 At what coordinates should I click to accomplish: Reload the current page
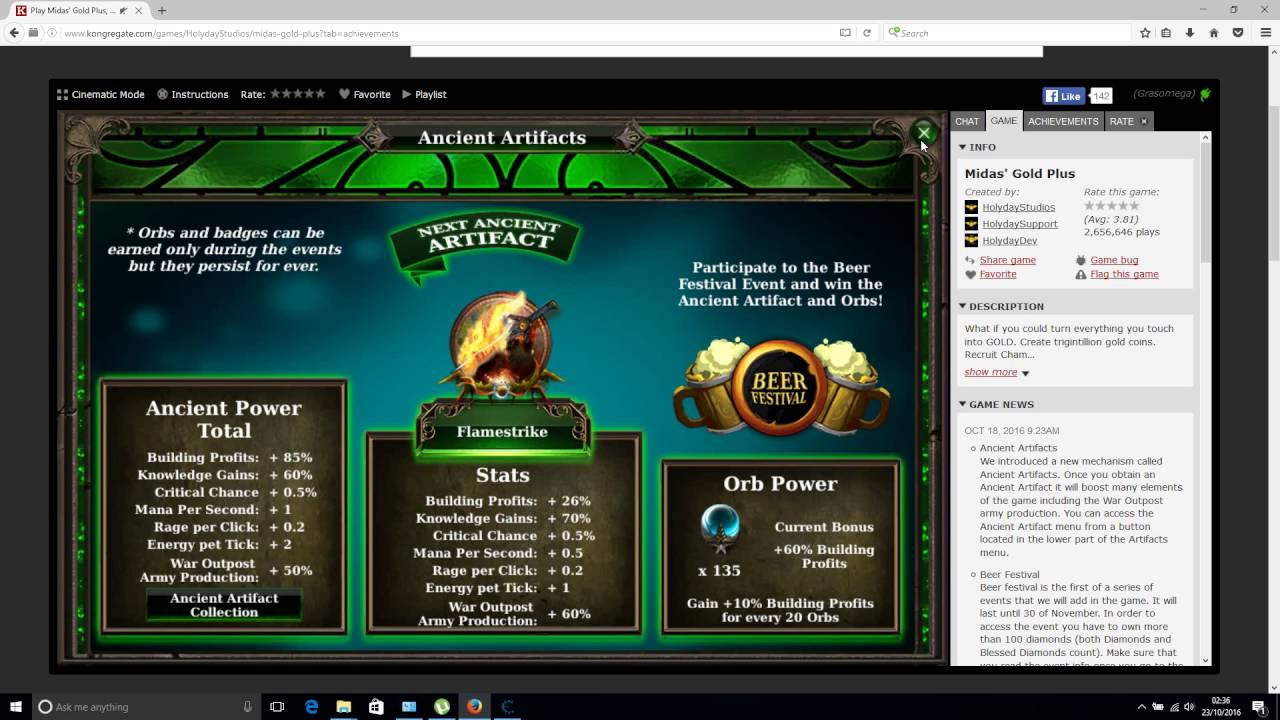tap(867, 33)
